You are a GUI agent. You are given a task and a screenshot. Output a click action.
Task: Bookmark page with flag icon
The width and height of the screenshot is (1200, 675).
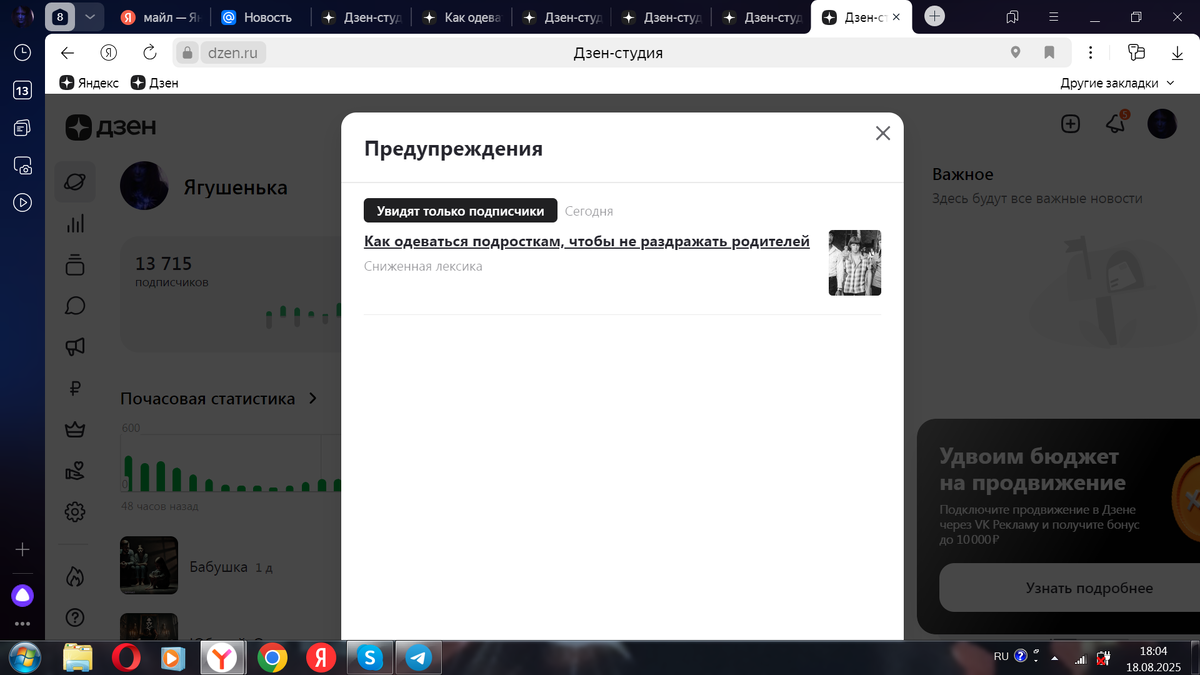click(x=1049, y=53)
